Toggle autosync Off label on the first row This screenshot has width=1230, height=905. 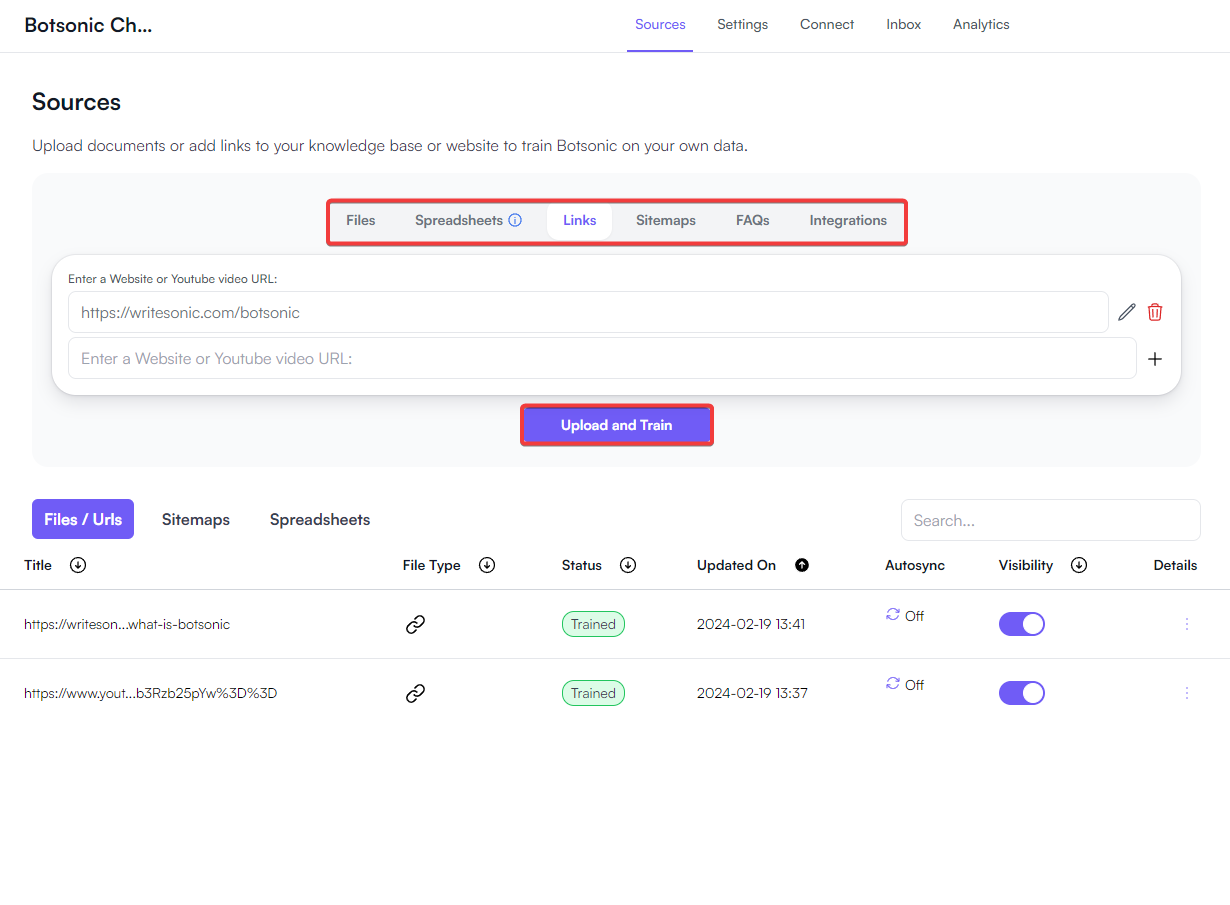[912, 615]
